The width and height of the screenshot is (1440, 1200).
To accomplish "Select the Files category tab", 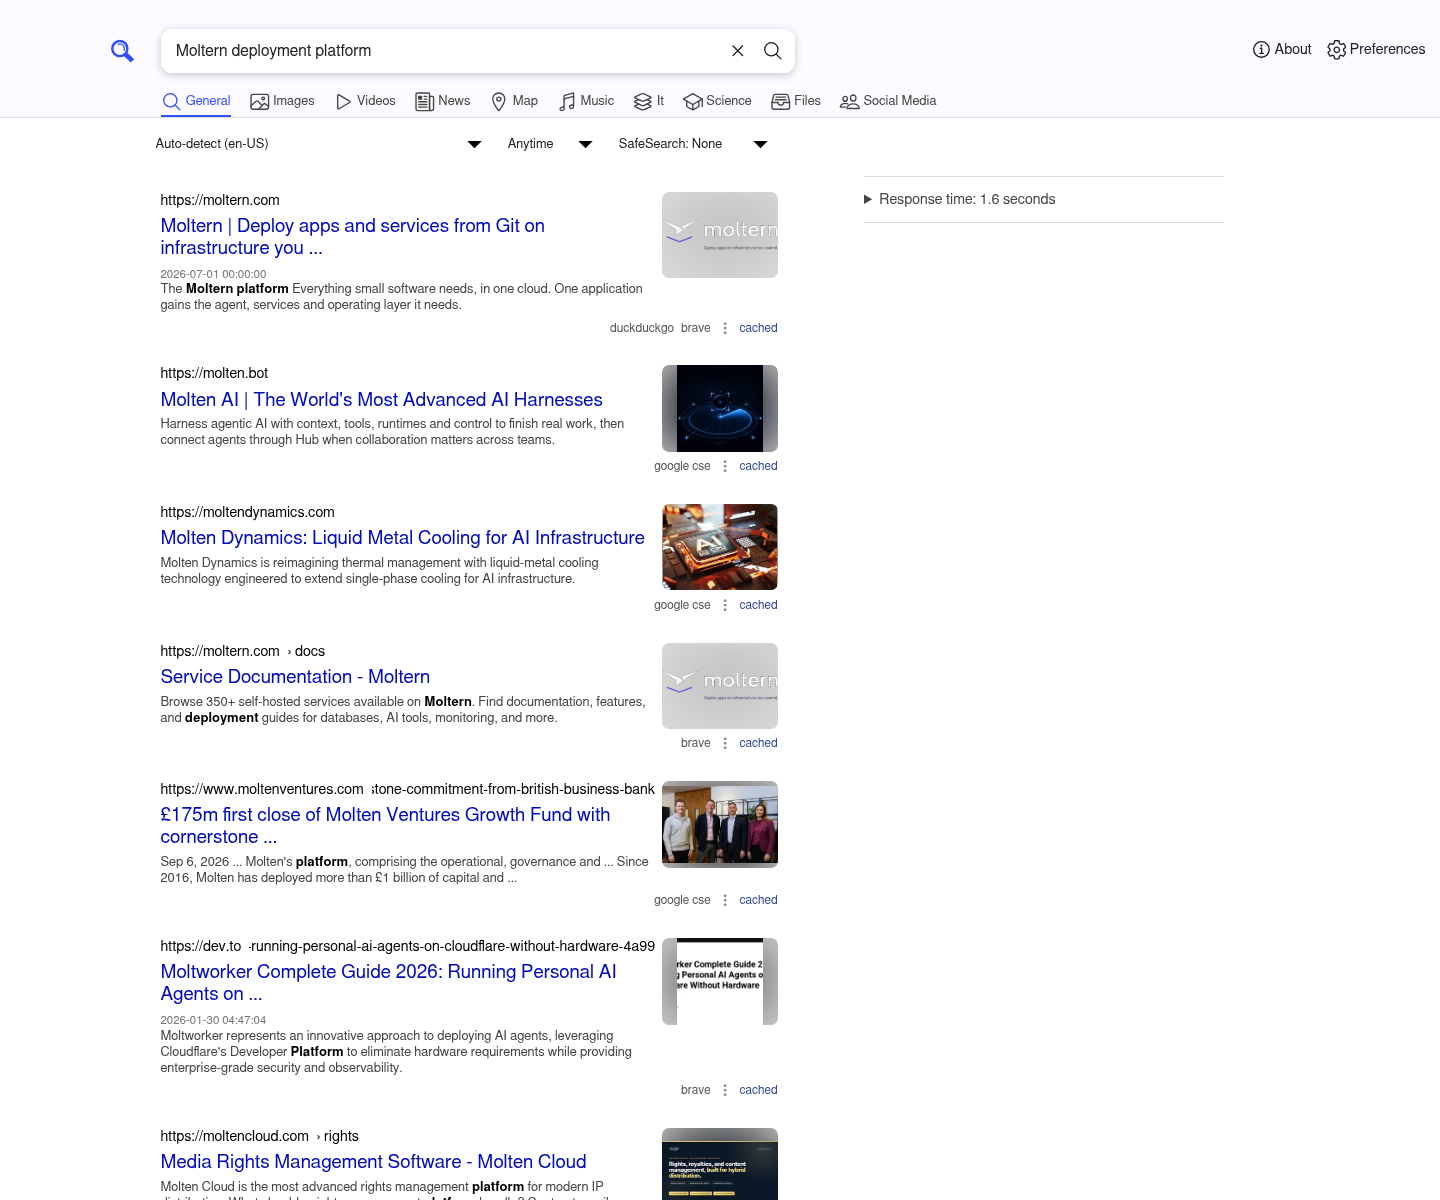I will pos(796,101).
